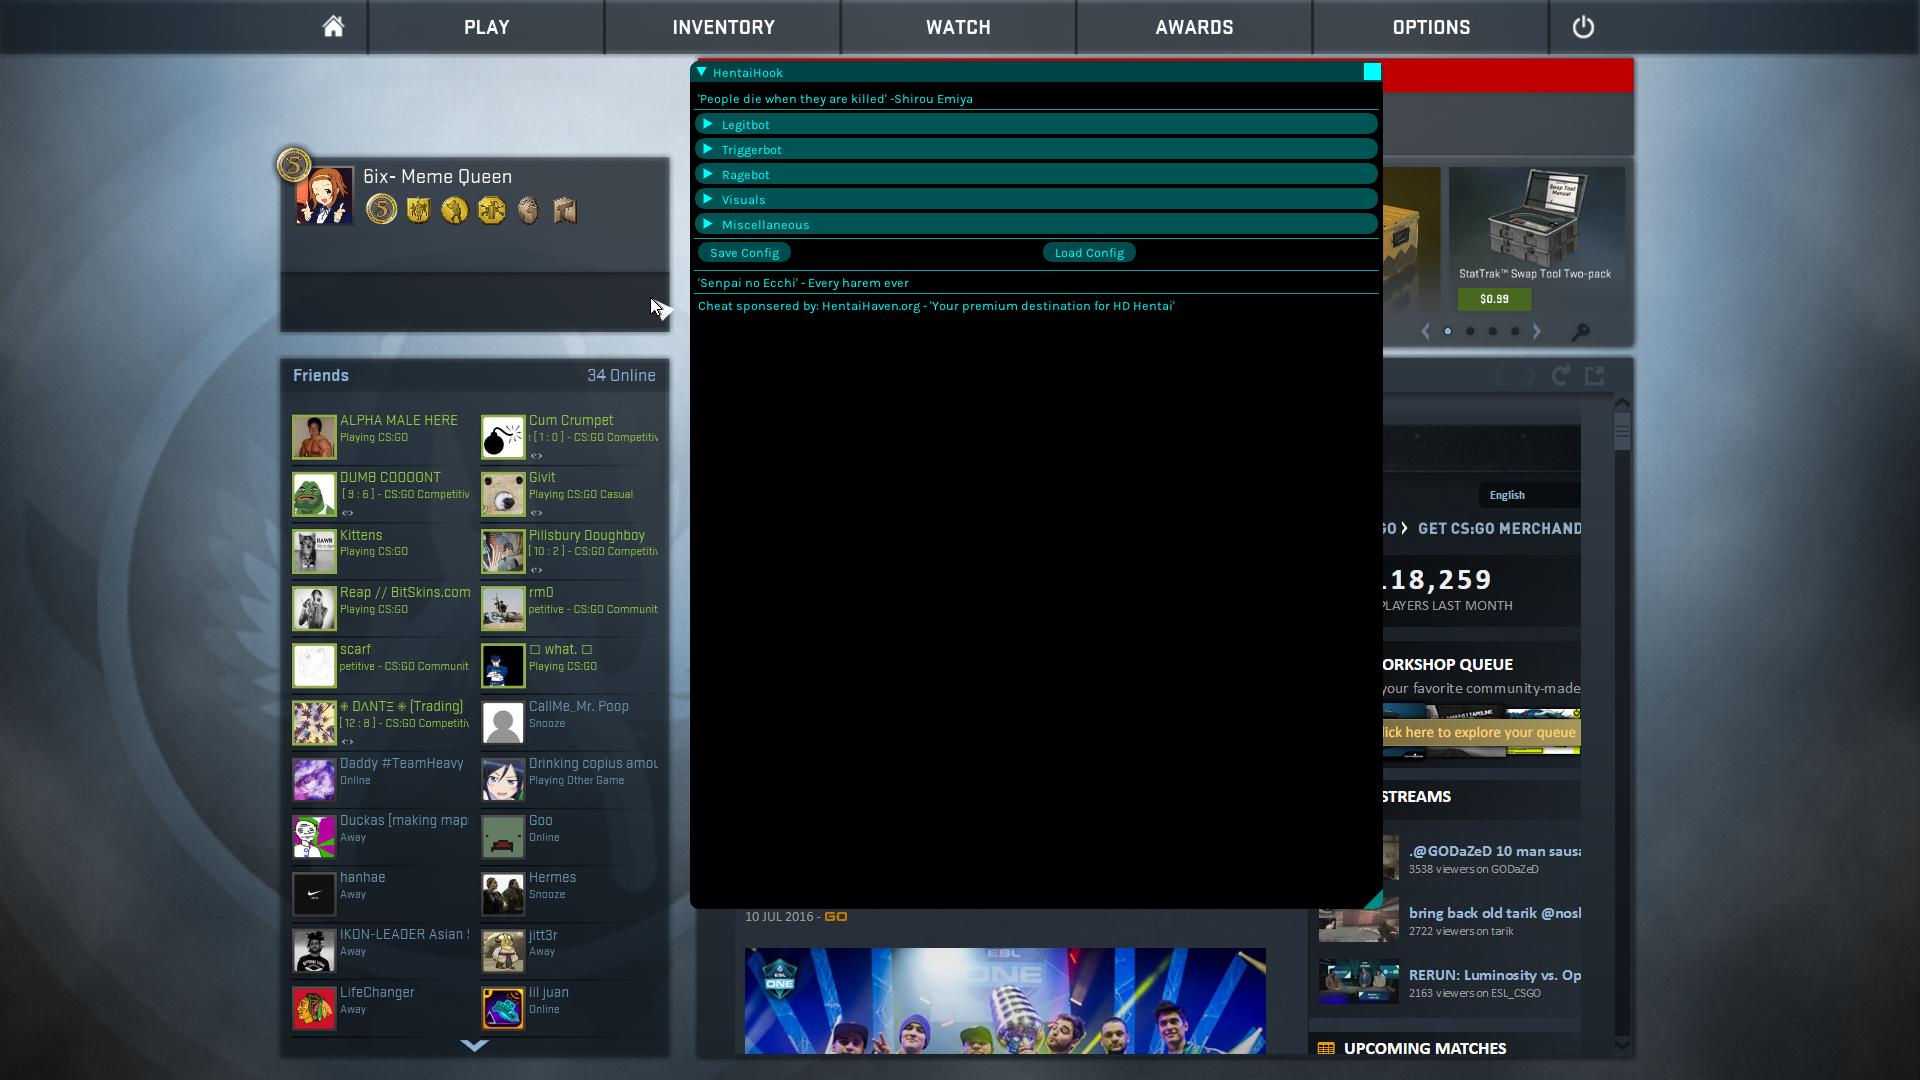Click the cyan square in HentaiHook titlebar

(1372, 72)
